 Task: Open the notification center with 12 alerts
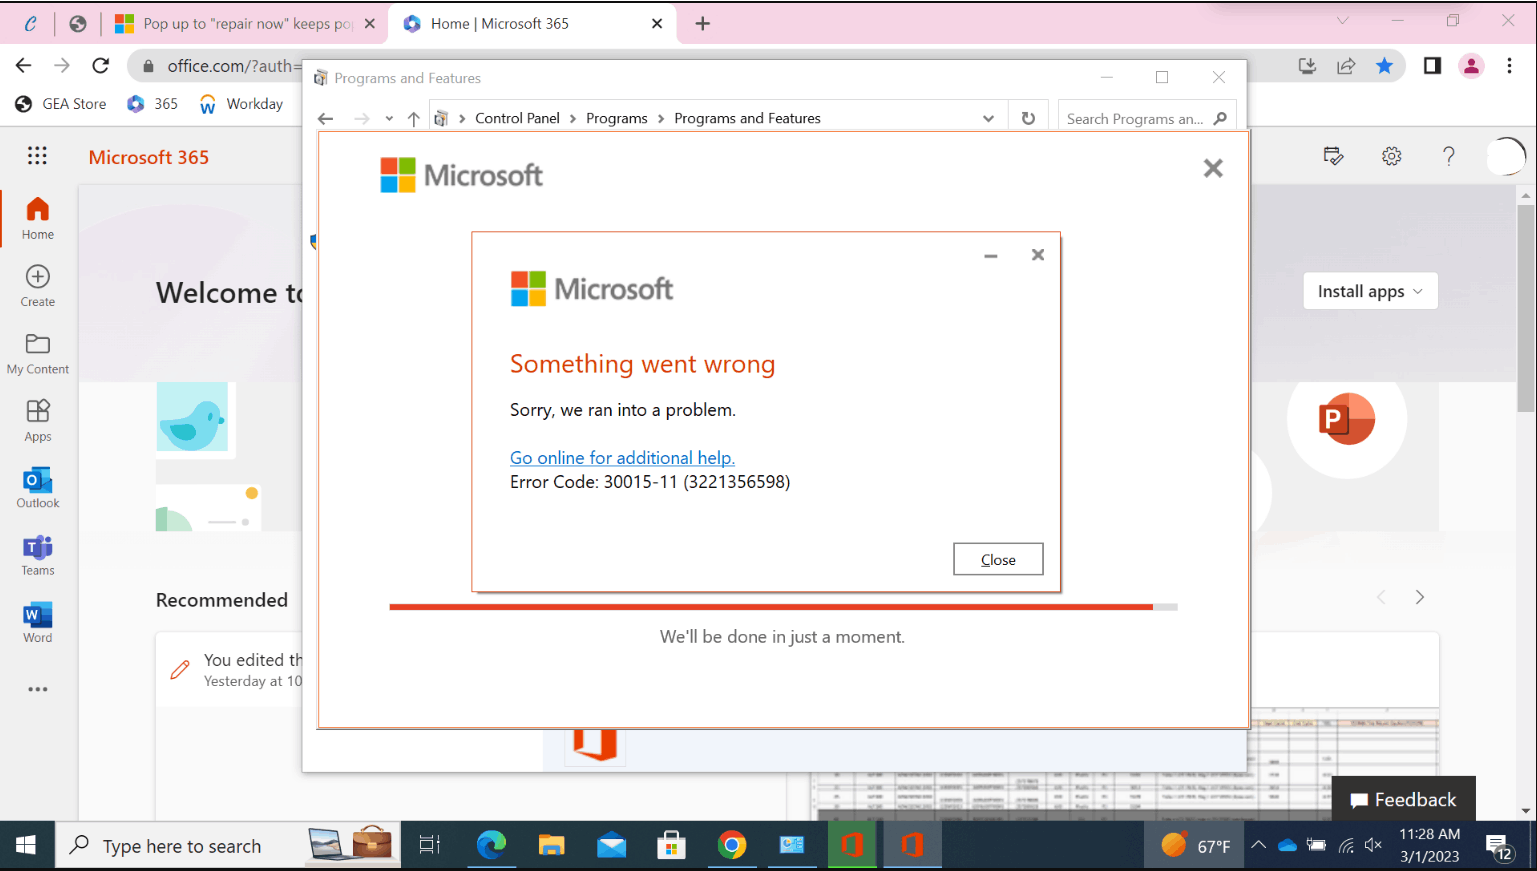pos(1498,847)
